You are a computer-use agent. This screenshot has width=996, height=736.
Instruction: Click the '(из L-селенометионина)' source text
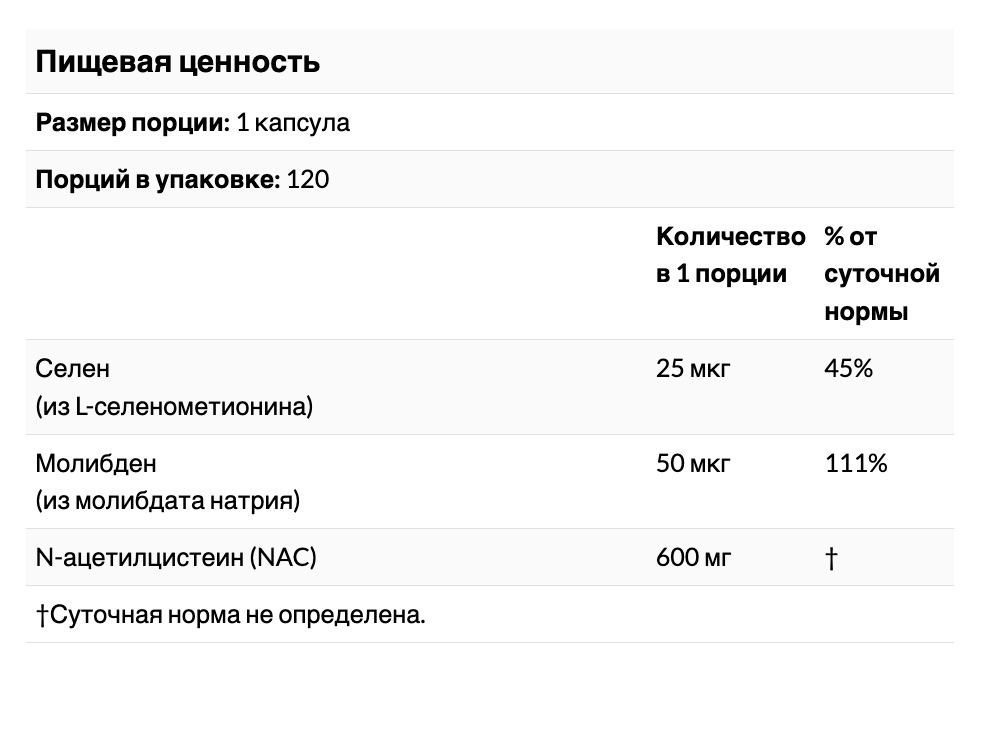pos(174,406)
